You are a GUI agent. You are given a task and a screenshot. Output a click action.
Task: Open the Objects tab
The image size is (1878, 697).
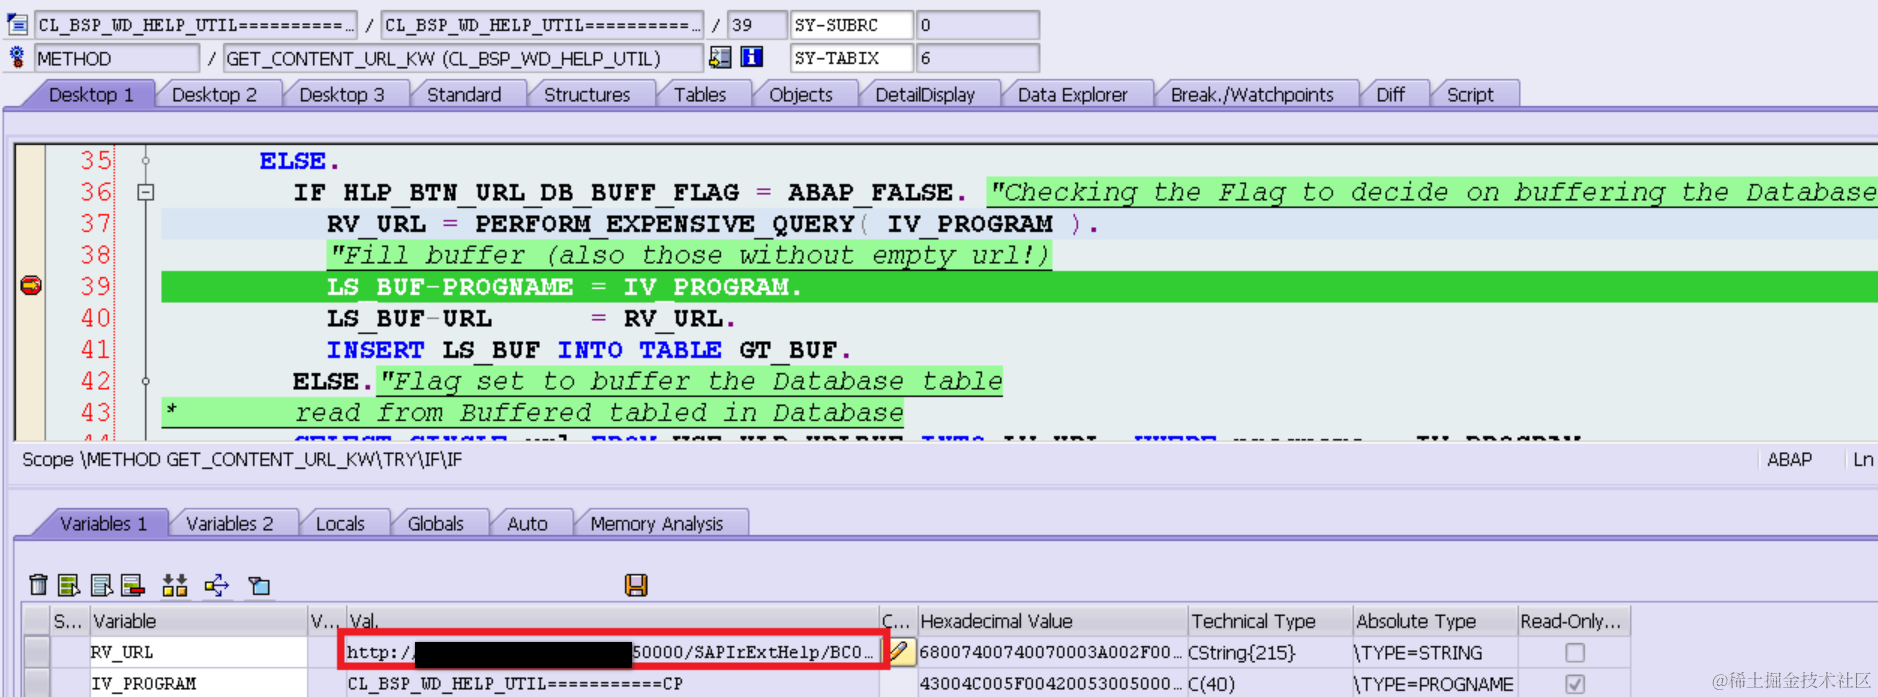(801, 94)
